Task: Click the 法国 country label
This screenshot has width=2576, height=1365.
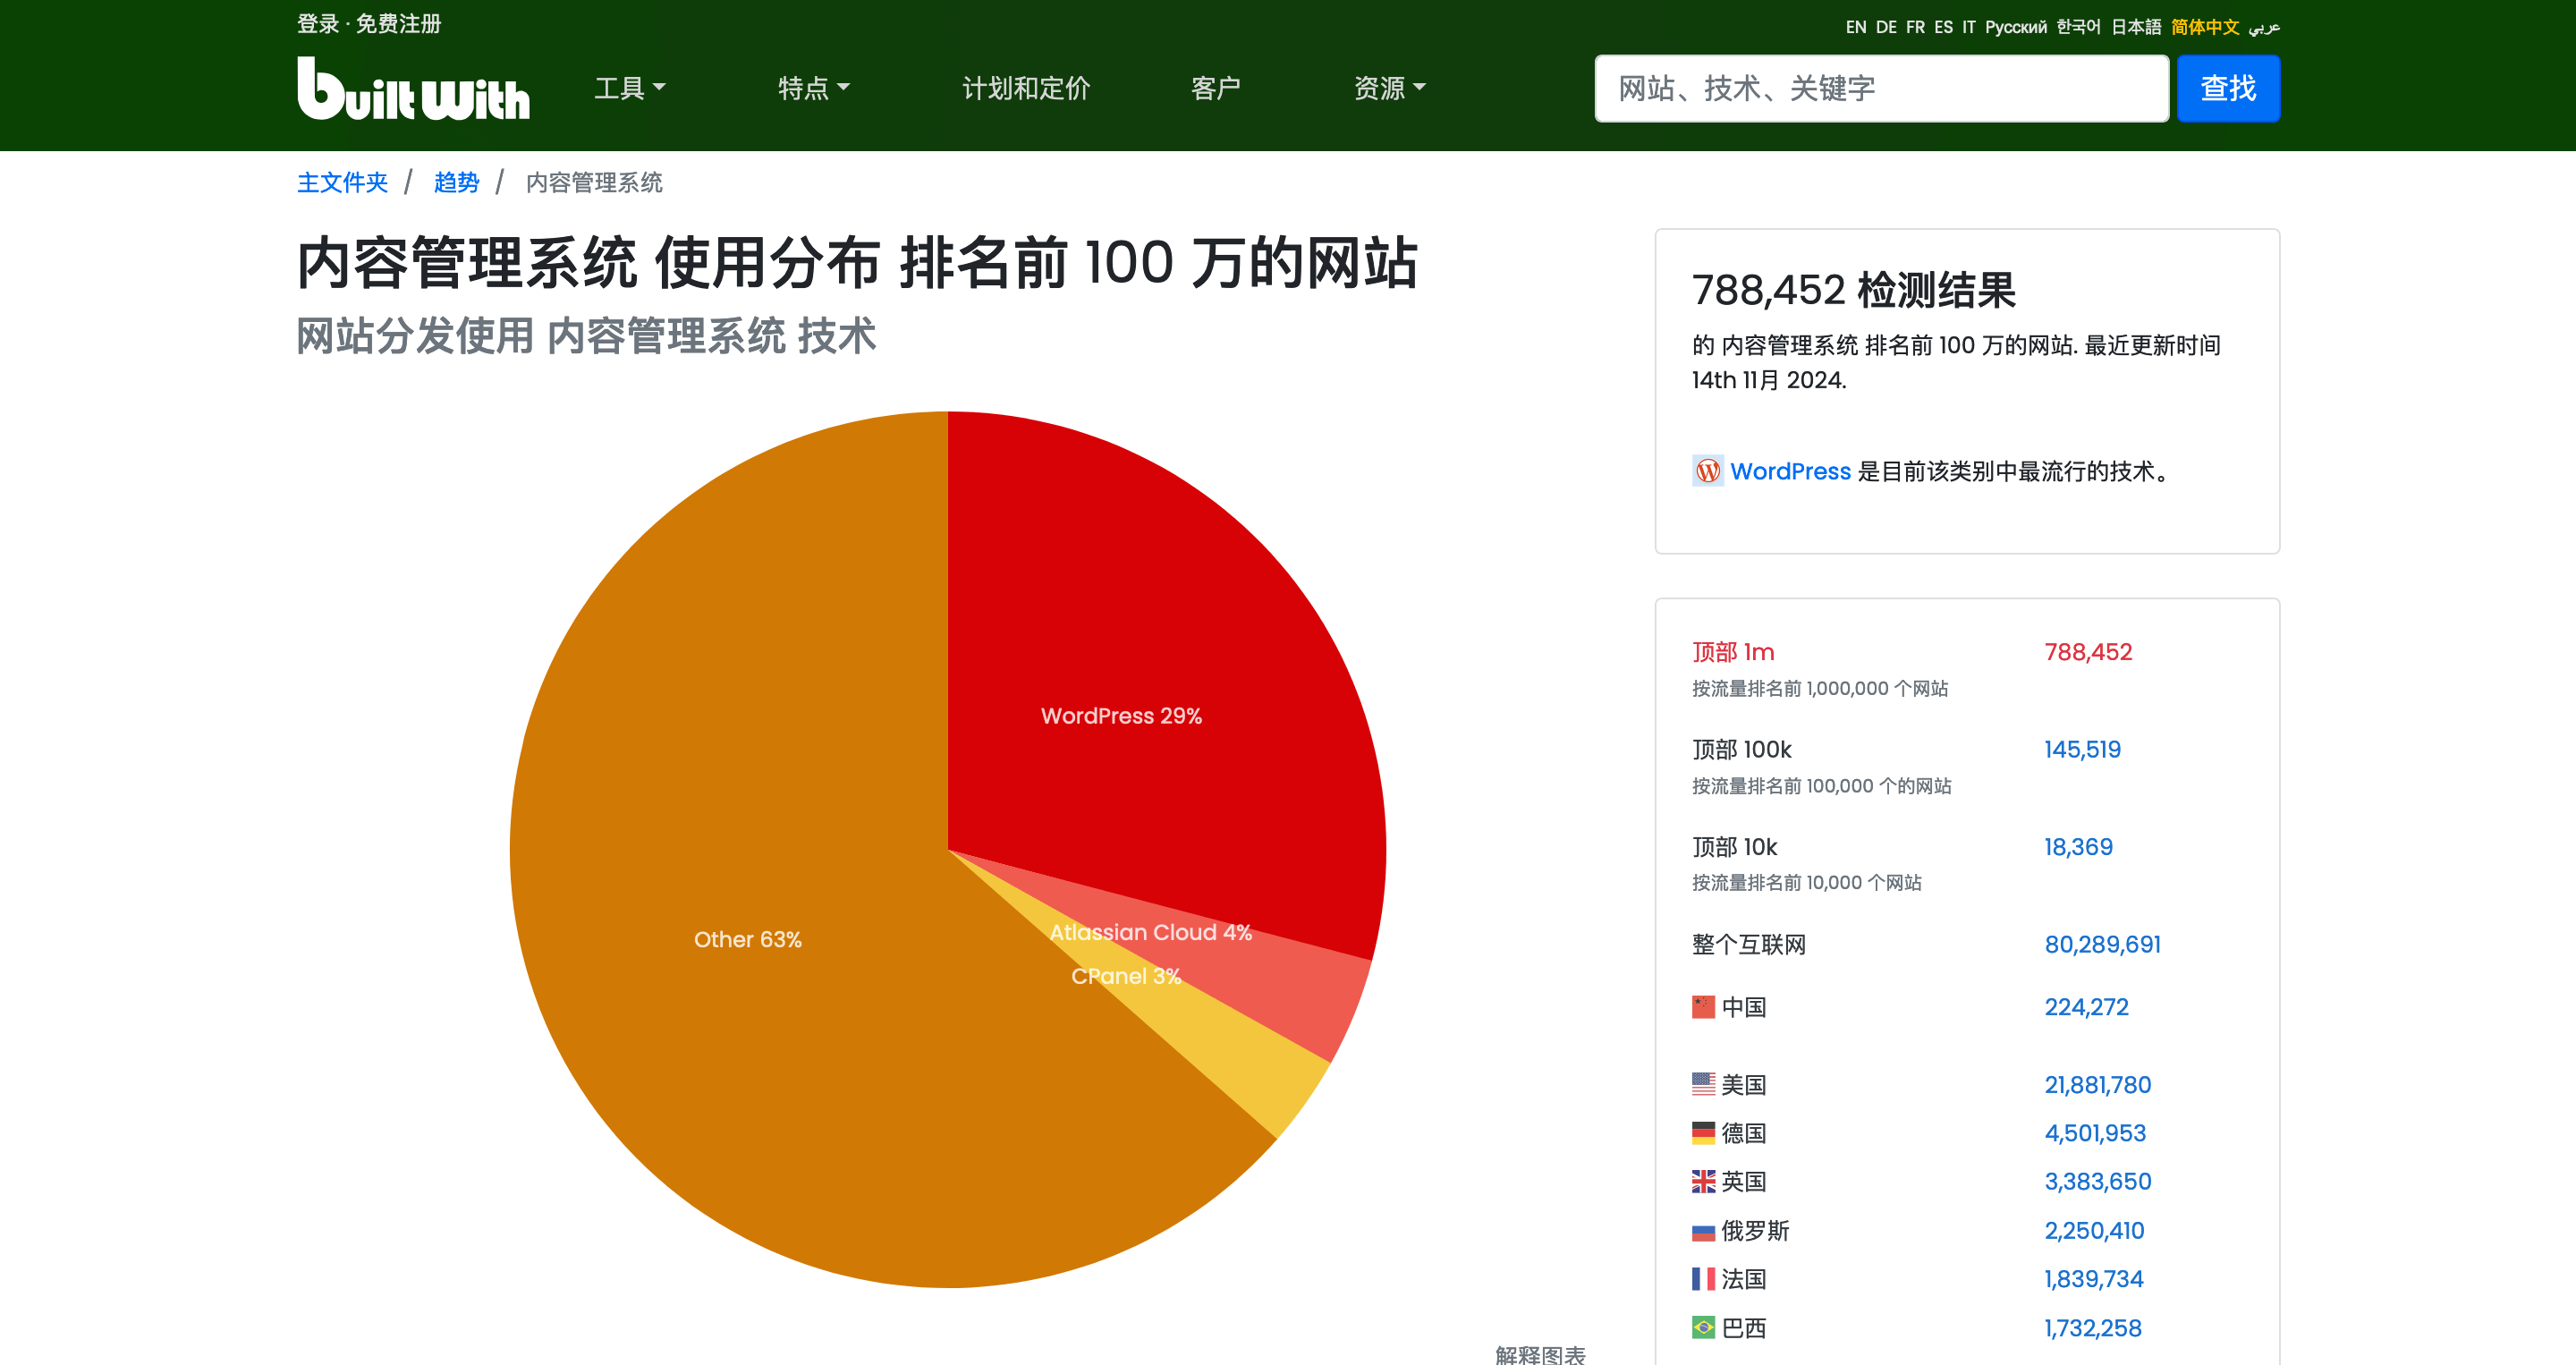Action: 1743,1279
